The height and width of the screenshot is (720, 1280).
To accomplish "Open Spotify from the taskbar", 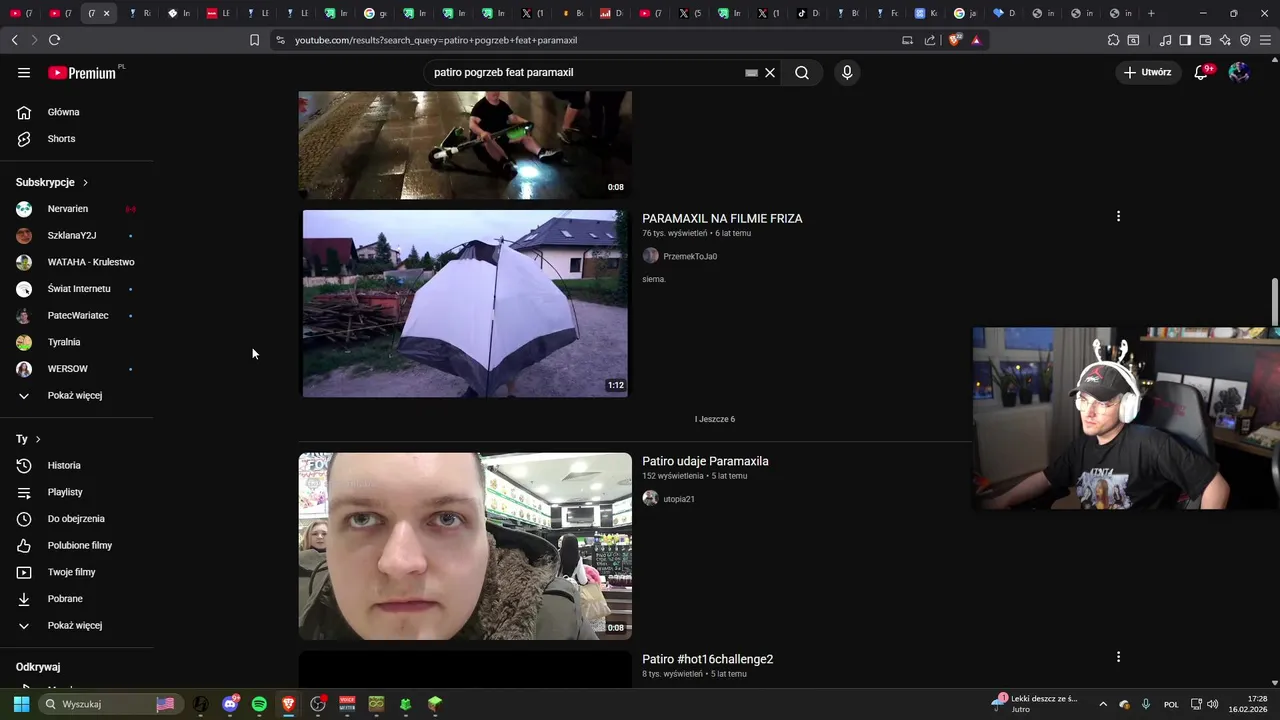I will tap(259, 704).
